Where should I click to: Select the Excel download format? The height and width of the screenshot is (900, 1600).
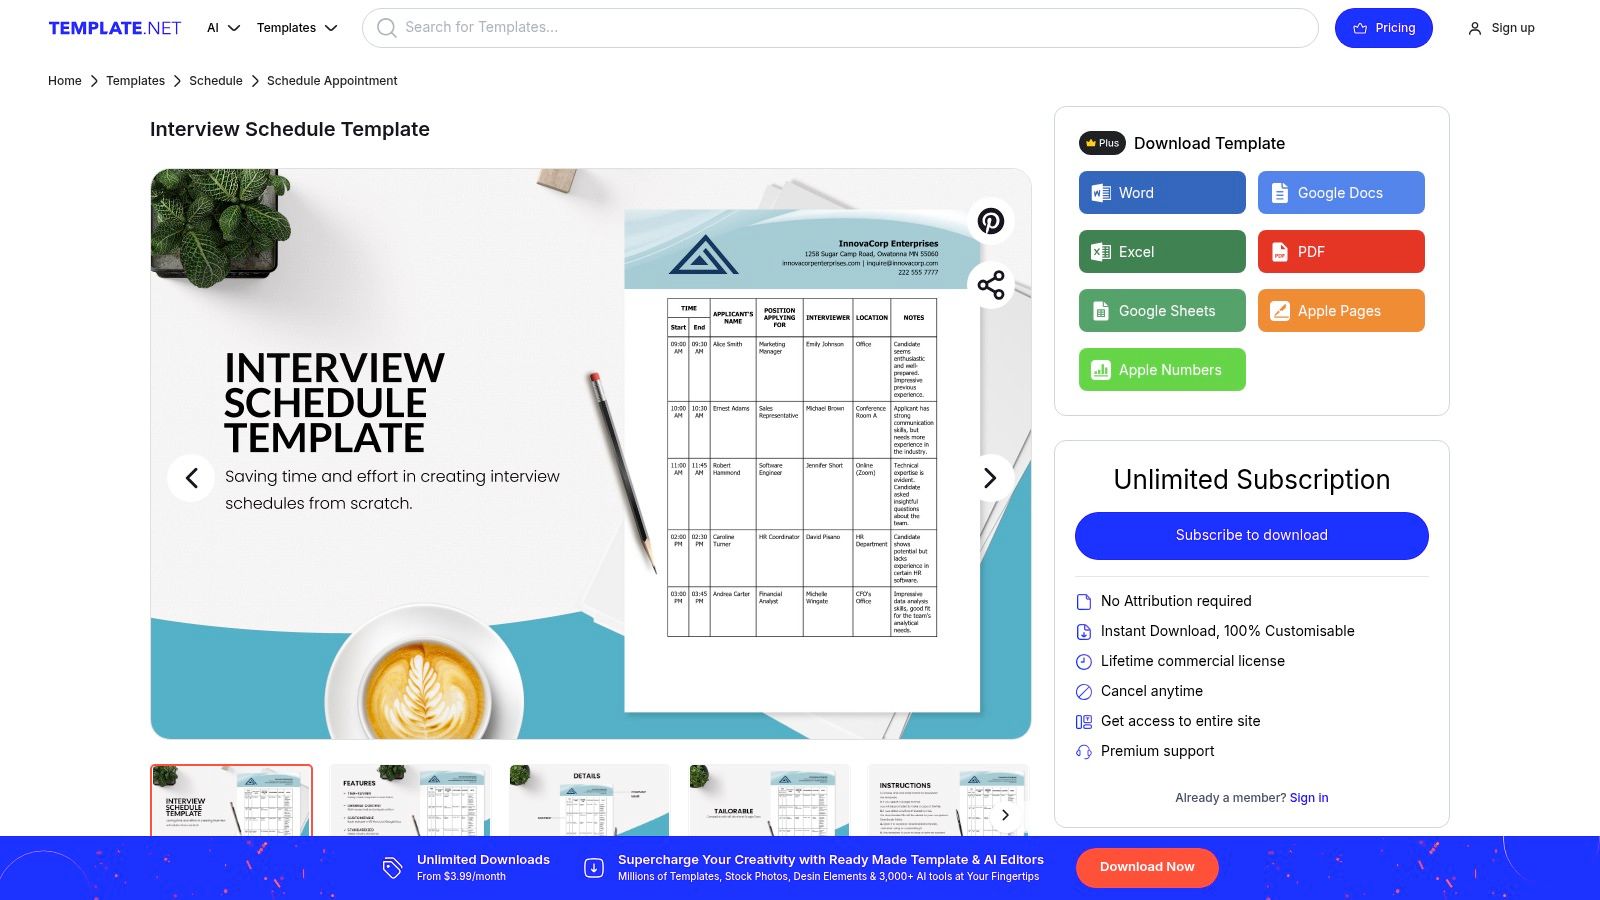1161,252
